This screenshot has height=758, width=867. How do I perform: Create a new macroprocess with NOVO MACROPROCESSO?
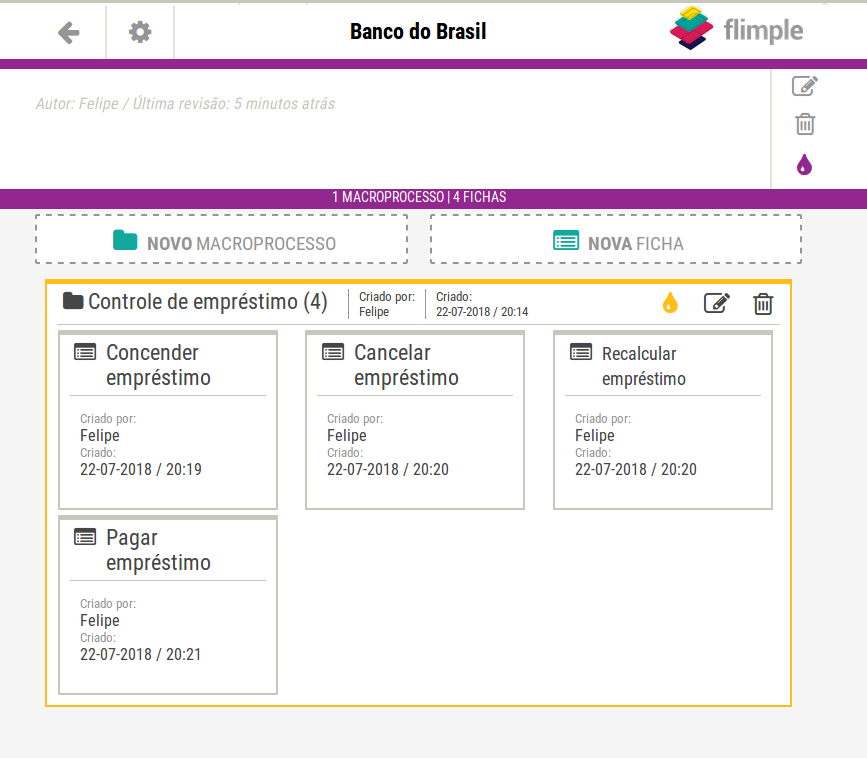click(x=222, y=239)
